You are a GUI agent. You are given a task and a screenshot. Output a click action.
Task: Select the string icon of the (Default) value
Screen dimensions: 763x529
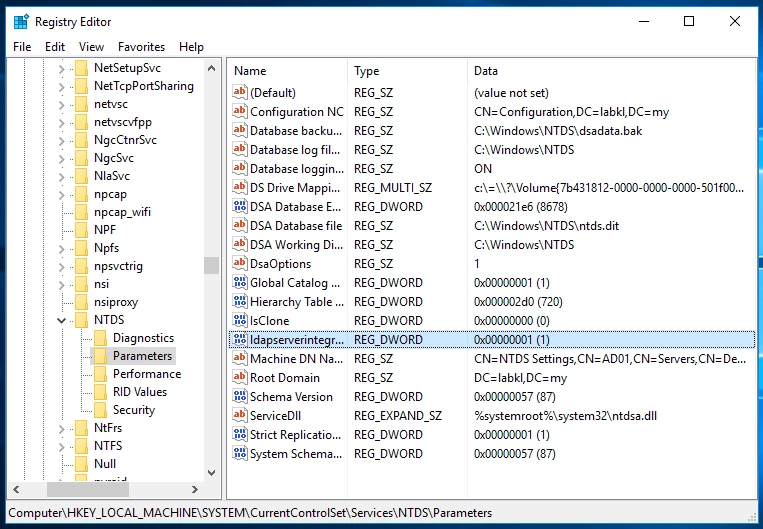click(x=240, y=92)
